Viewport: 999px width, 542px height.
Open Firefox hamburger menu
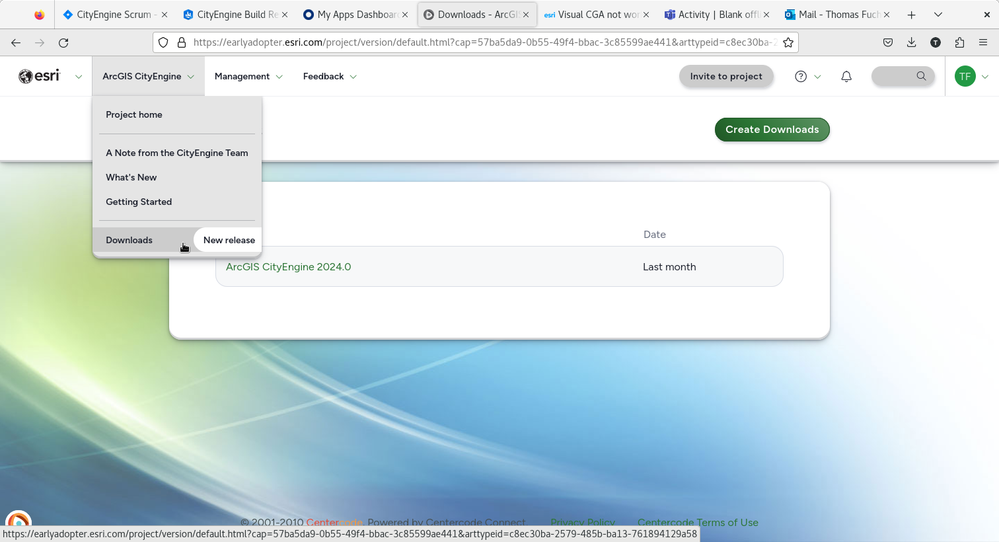(983, 43)
